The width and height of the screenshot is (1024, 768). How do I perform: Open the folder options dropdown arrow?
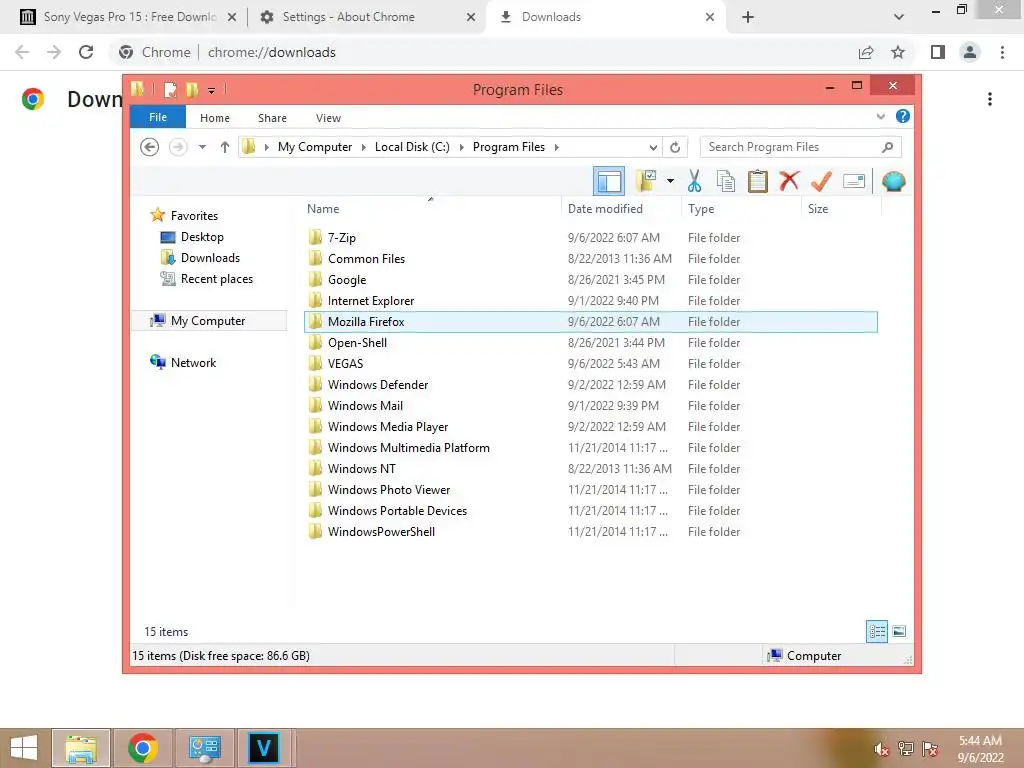[x=670, y=181]
